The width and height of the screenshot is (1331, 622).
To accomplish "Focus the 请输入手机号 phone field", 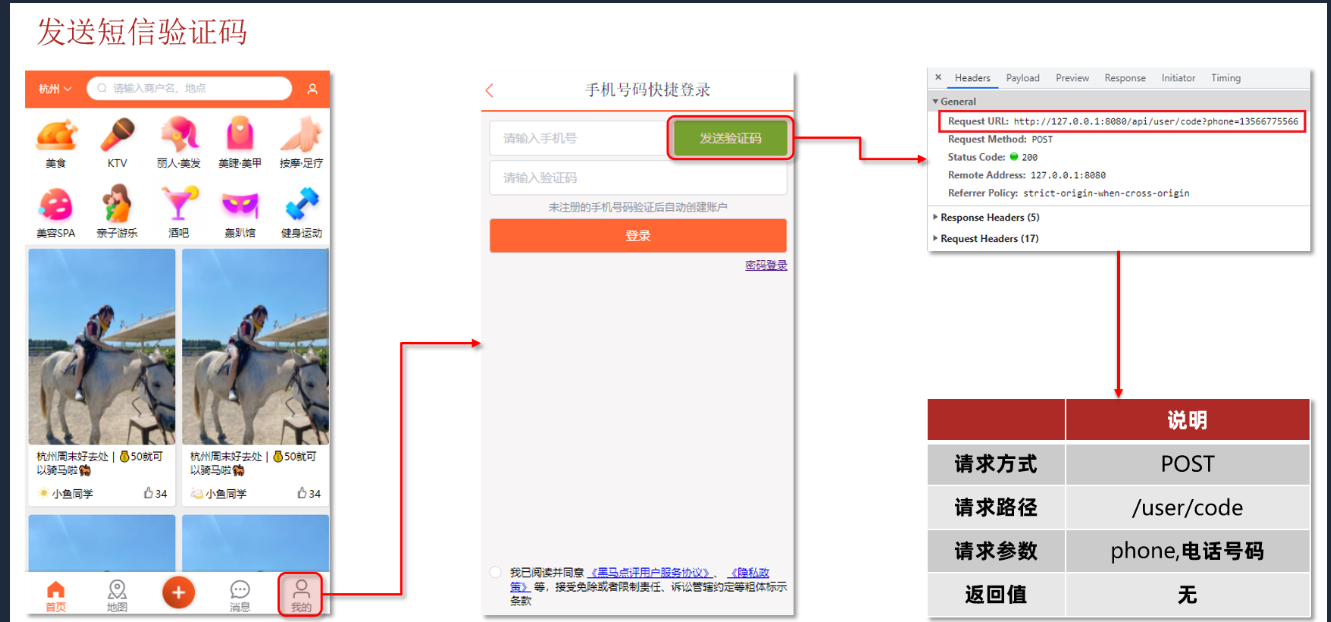I will tap(578, 138).
